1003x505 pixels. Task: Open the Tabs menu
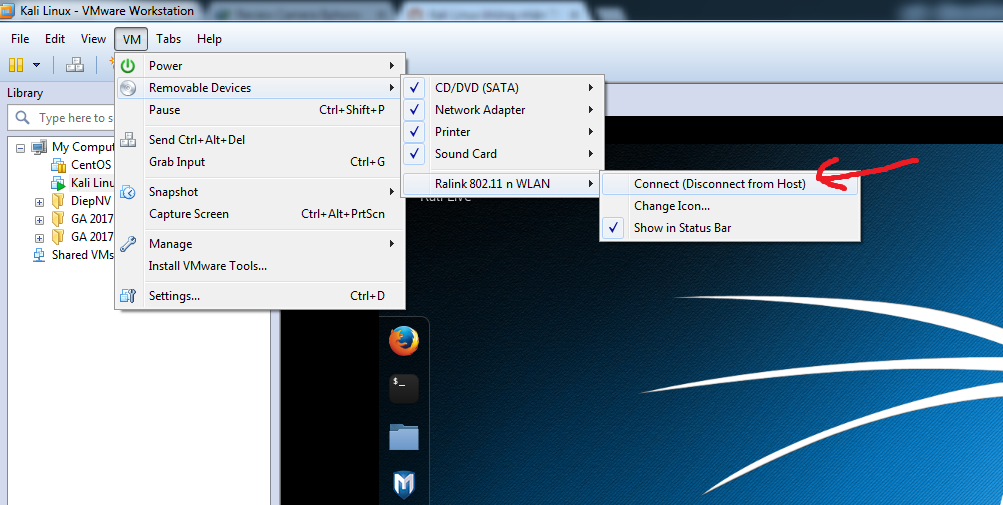click(x=168, y=39)
